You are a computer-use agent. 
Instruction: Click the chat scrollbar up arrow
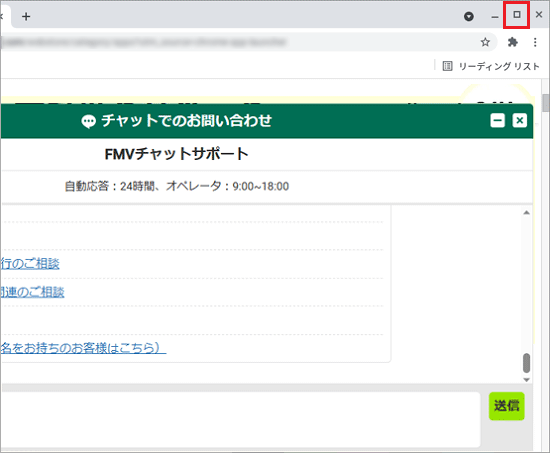pos(526,213)
